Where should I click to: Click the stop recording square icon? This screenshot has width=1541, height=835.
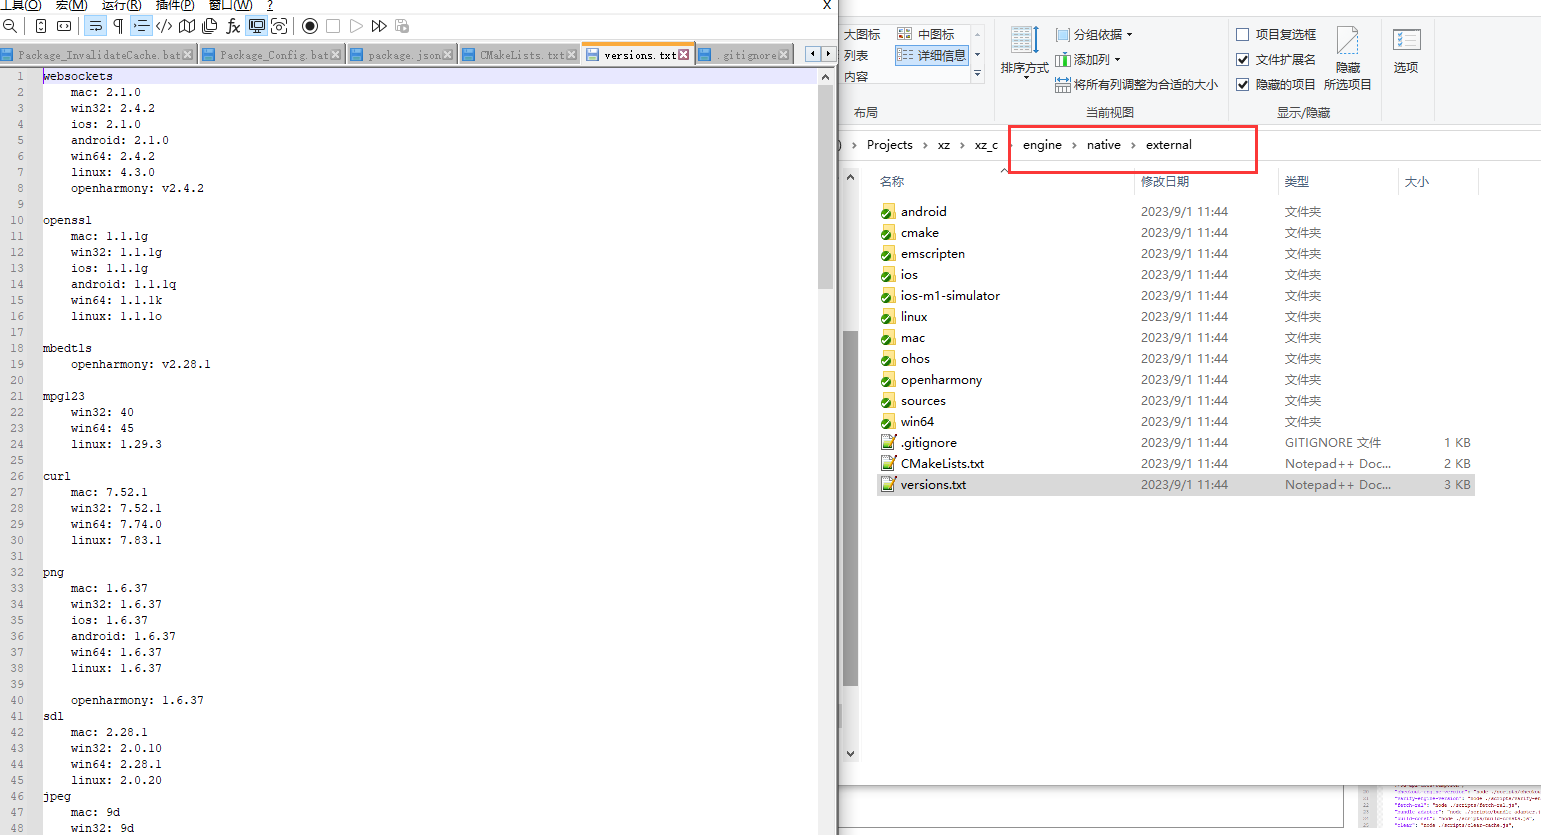333,26
